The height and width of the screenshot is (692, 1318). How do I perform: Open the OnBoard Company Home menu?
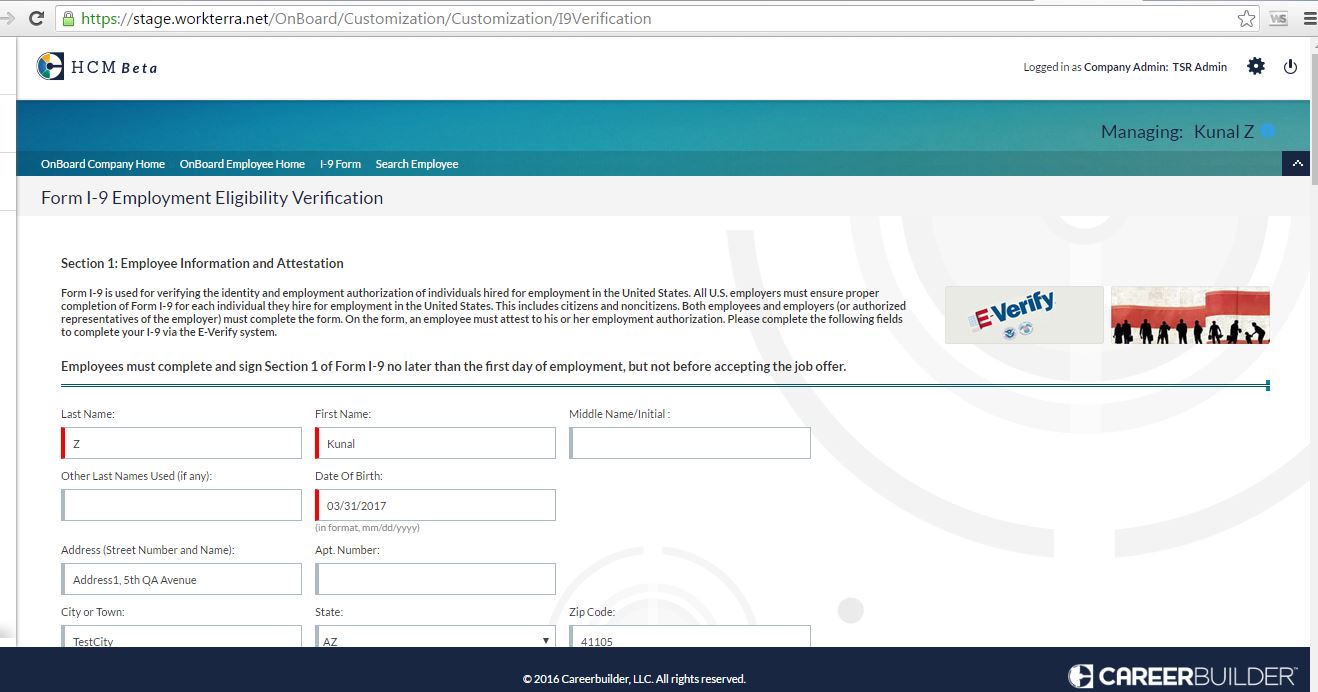[x=102, y=164]
